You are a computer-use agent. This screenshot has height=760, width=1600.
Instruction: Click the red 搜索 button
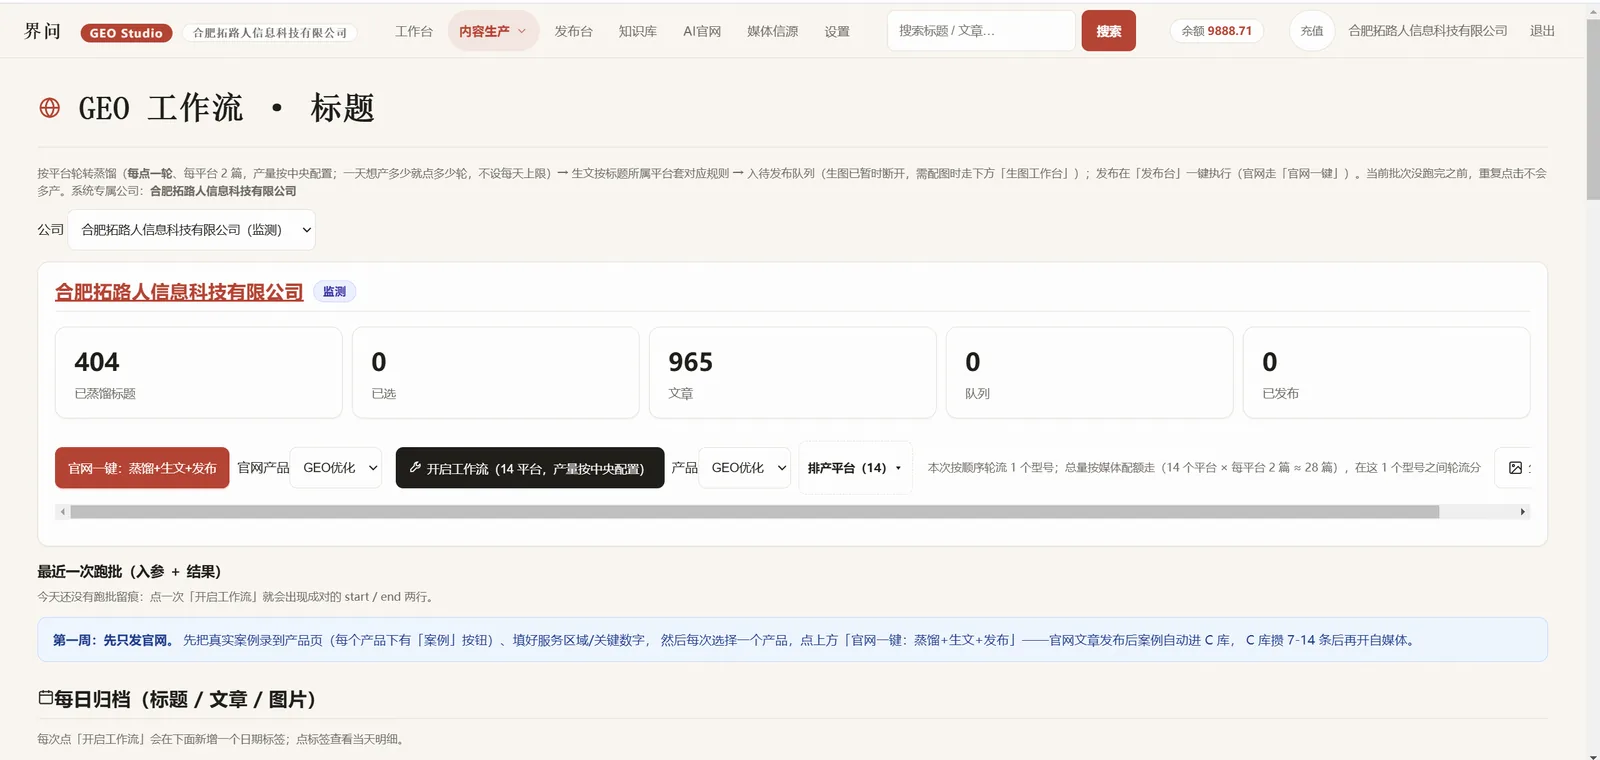pyautogui.click(x=1109, y=31)
